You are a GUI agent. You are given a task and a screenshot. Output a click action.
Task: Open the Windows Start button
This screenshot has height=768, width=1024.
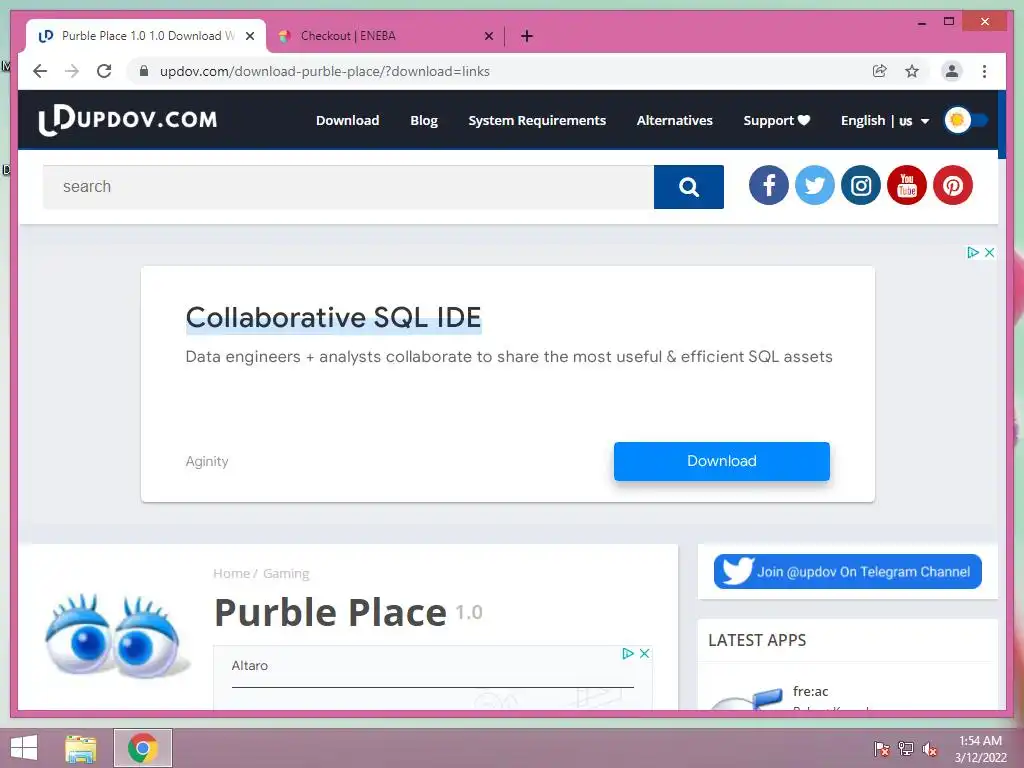pyautogui.click(x=24, y=748)
